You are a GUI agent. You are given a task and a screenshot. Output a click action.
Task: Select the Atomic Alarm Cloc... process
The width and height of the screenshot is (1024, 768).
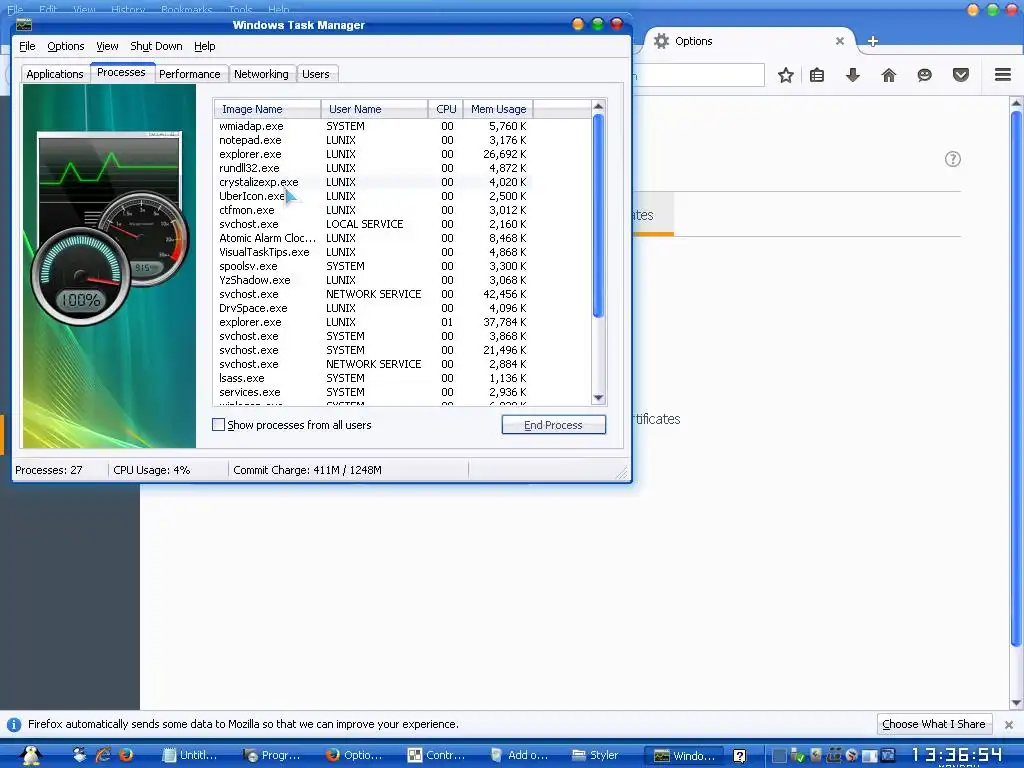click(x=372, y=238)
